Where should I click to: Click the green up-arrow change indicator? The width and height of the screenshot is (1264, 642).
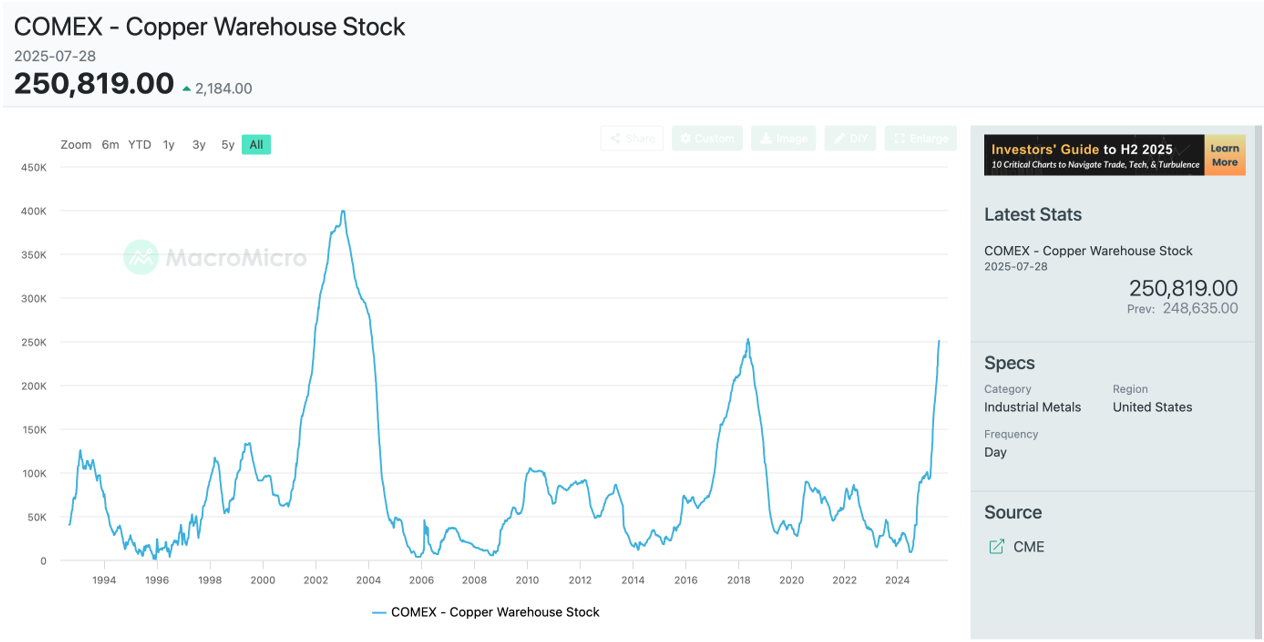tap(186, 89)
